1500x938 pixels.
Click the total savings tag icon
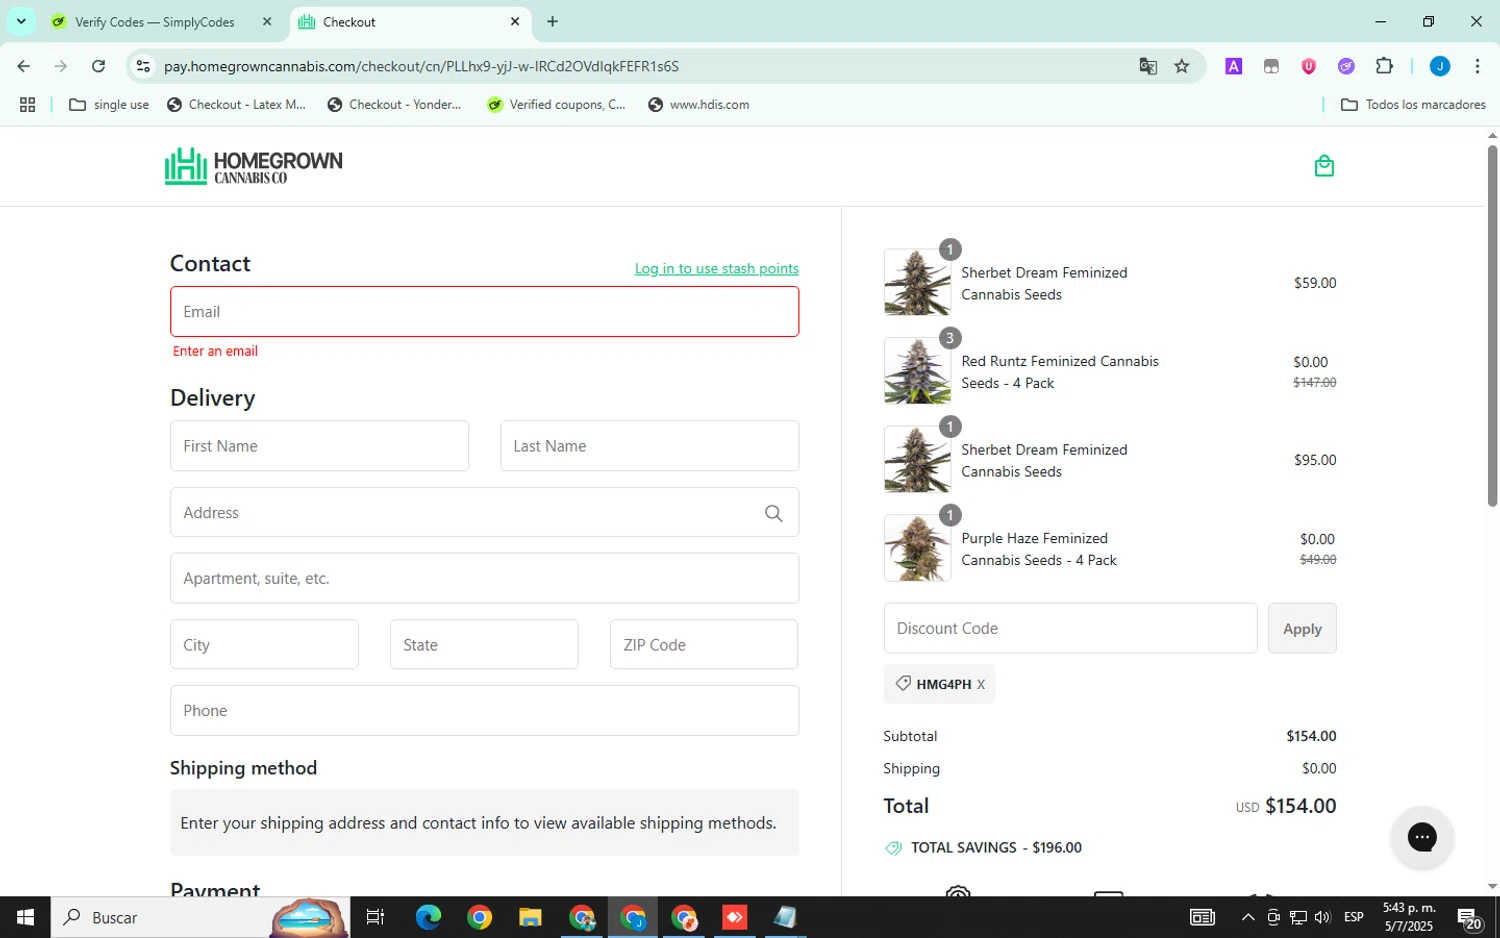point(893,848)
